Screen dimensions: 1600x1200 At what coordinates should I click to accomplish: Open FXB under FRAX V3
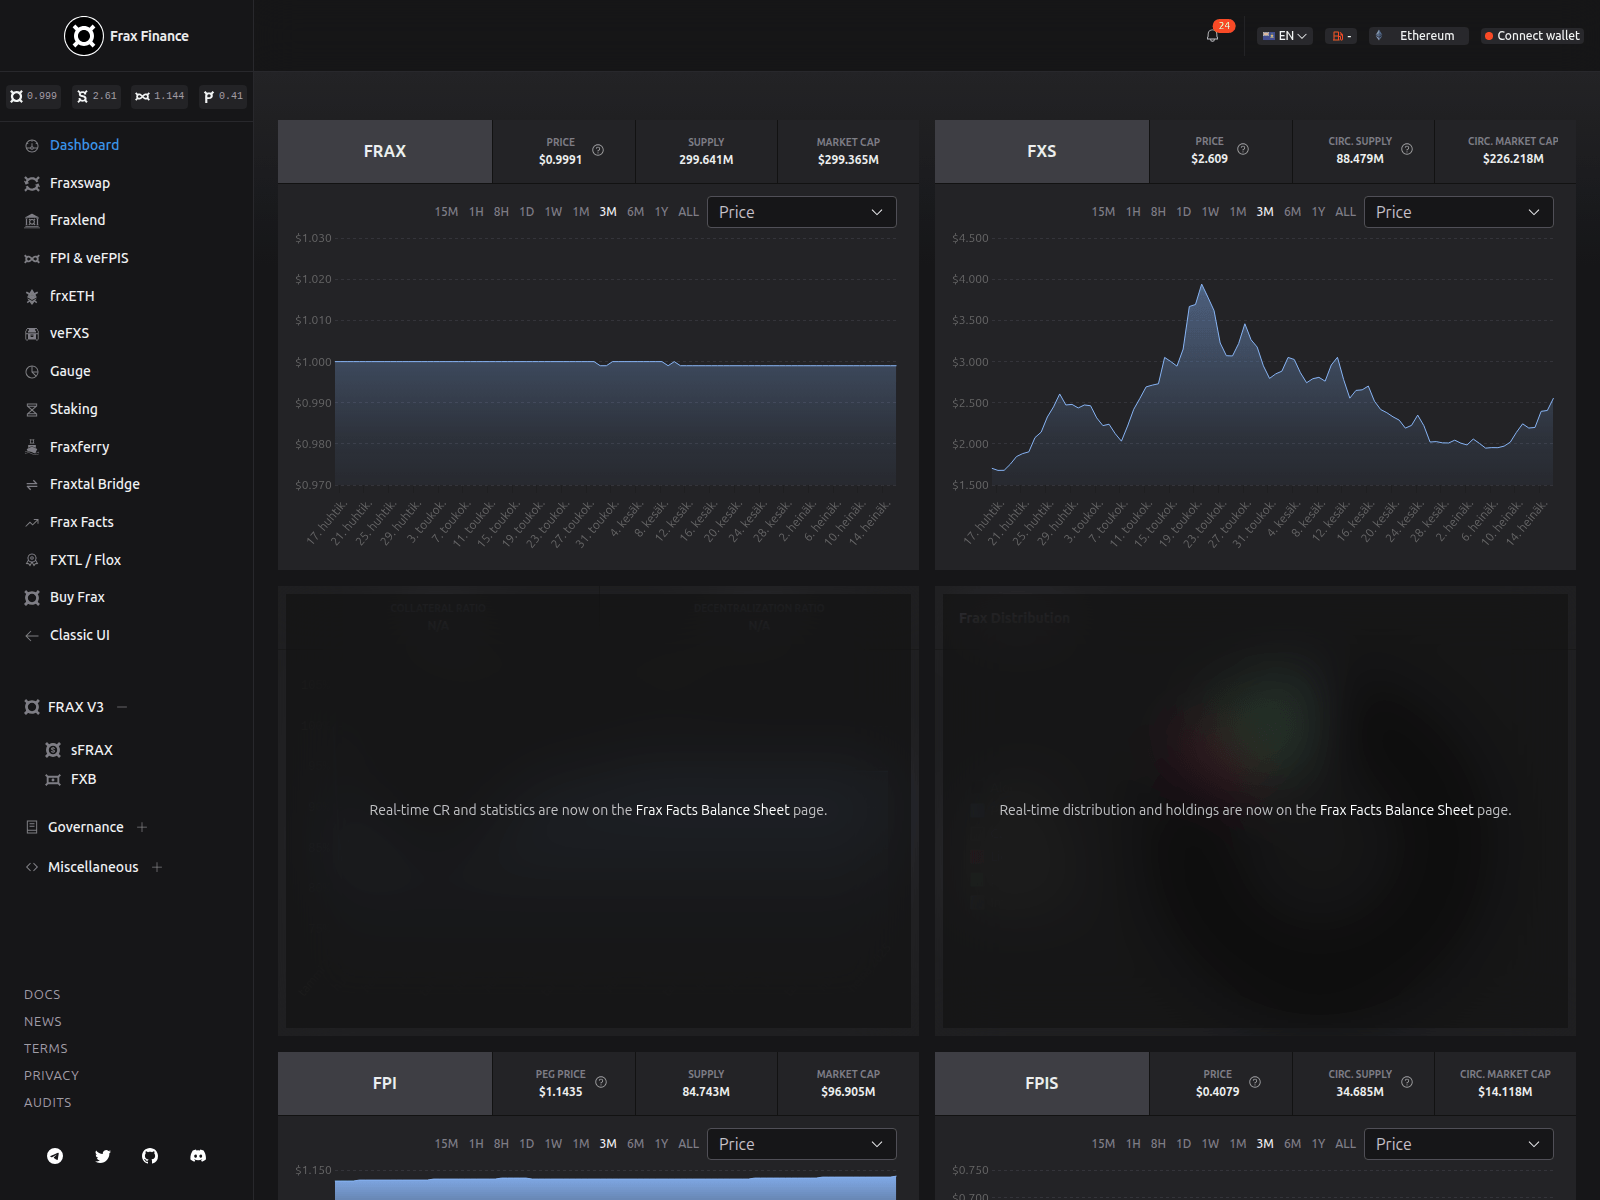pyautogui.click(x=83, y=779)
